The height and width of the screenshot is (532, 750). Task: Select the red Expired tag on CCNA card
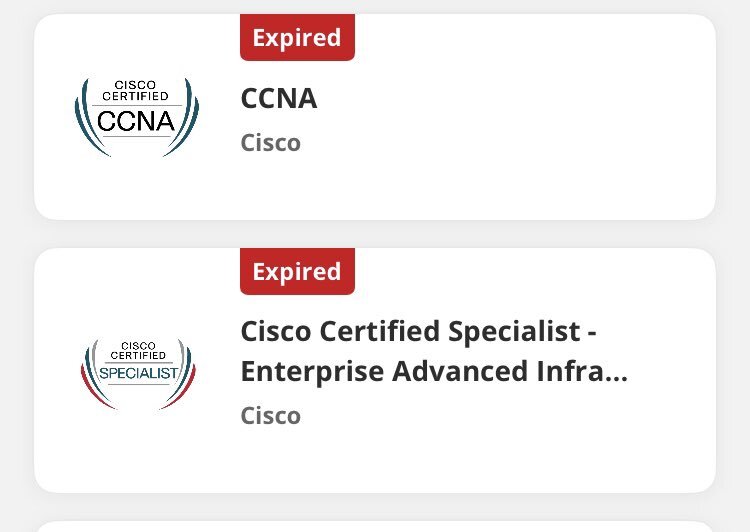[297, 37]
